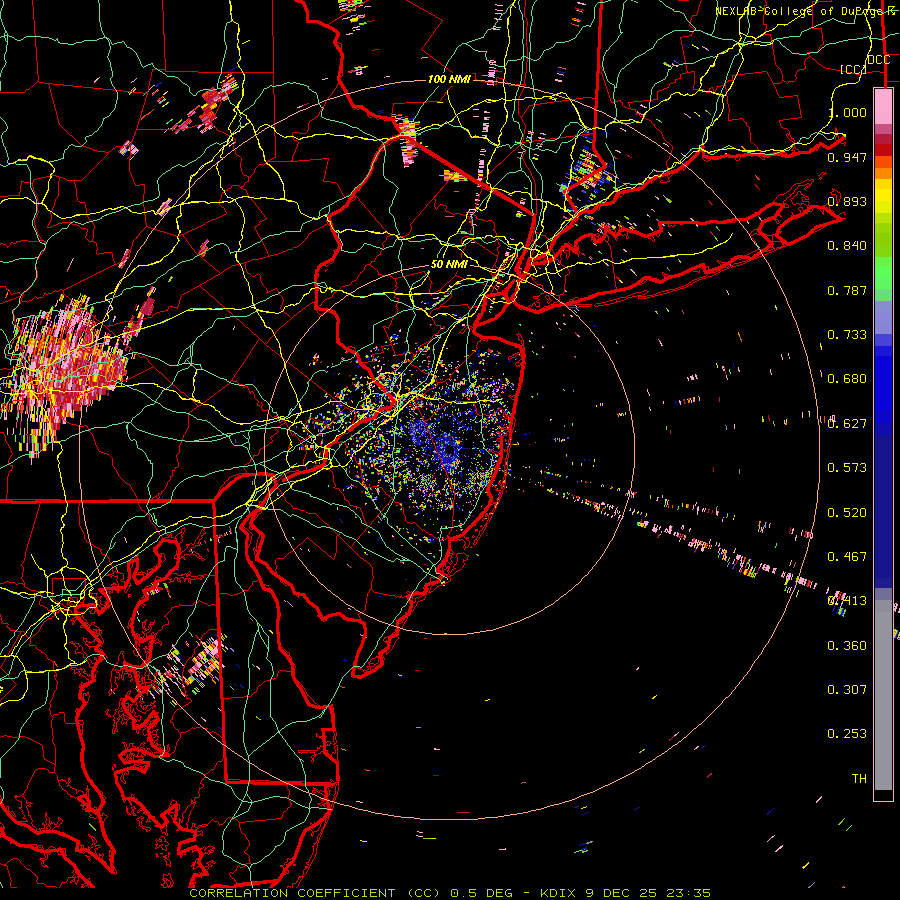Select the 0.467 legend value
The width and height of the screenshot is (900, 900).
tap(847, 557)
